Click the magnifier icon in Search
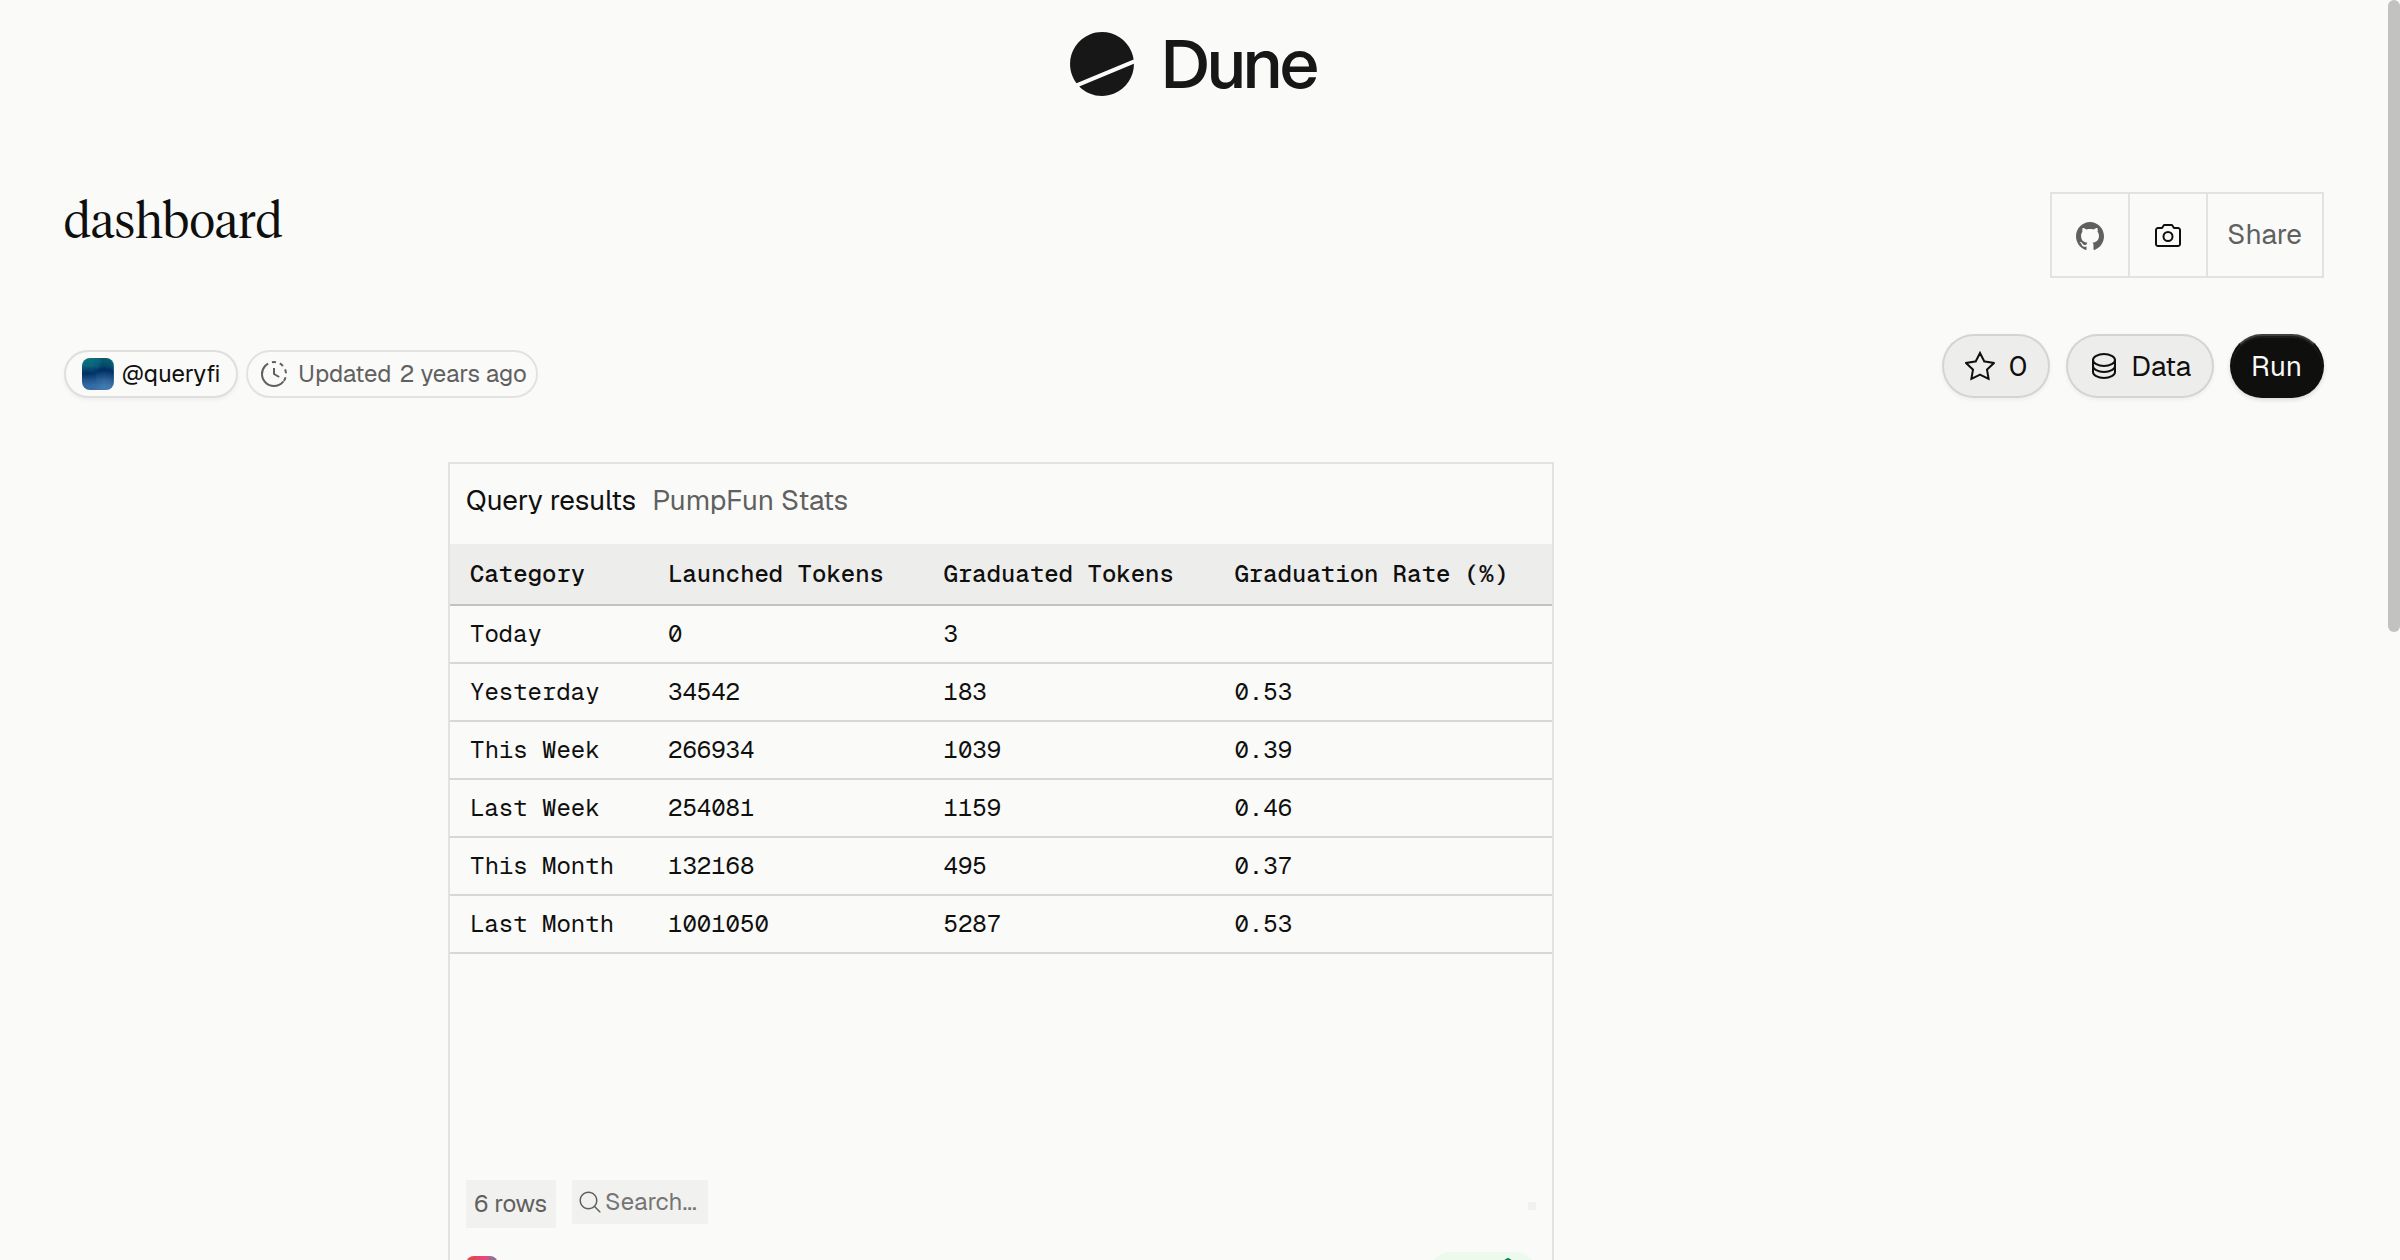The height and width of the screenshot is (1260, 2400). [x=590, y=1202]
